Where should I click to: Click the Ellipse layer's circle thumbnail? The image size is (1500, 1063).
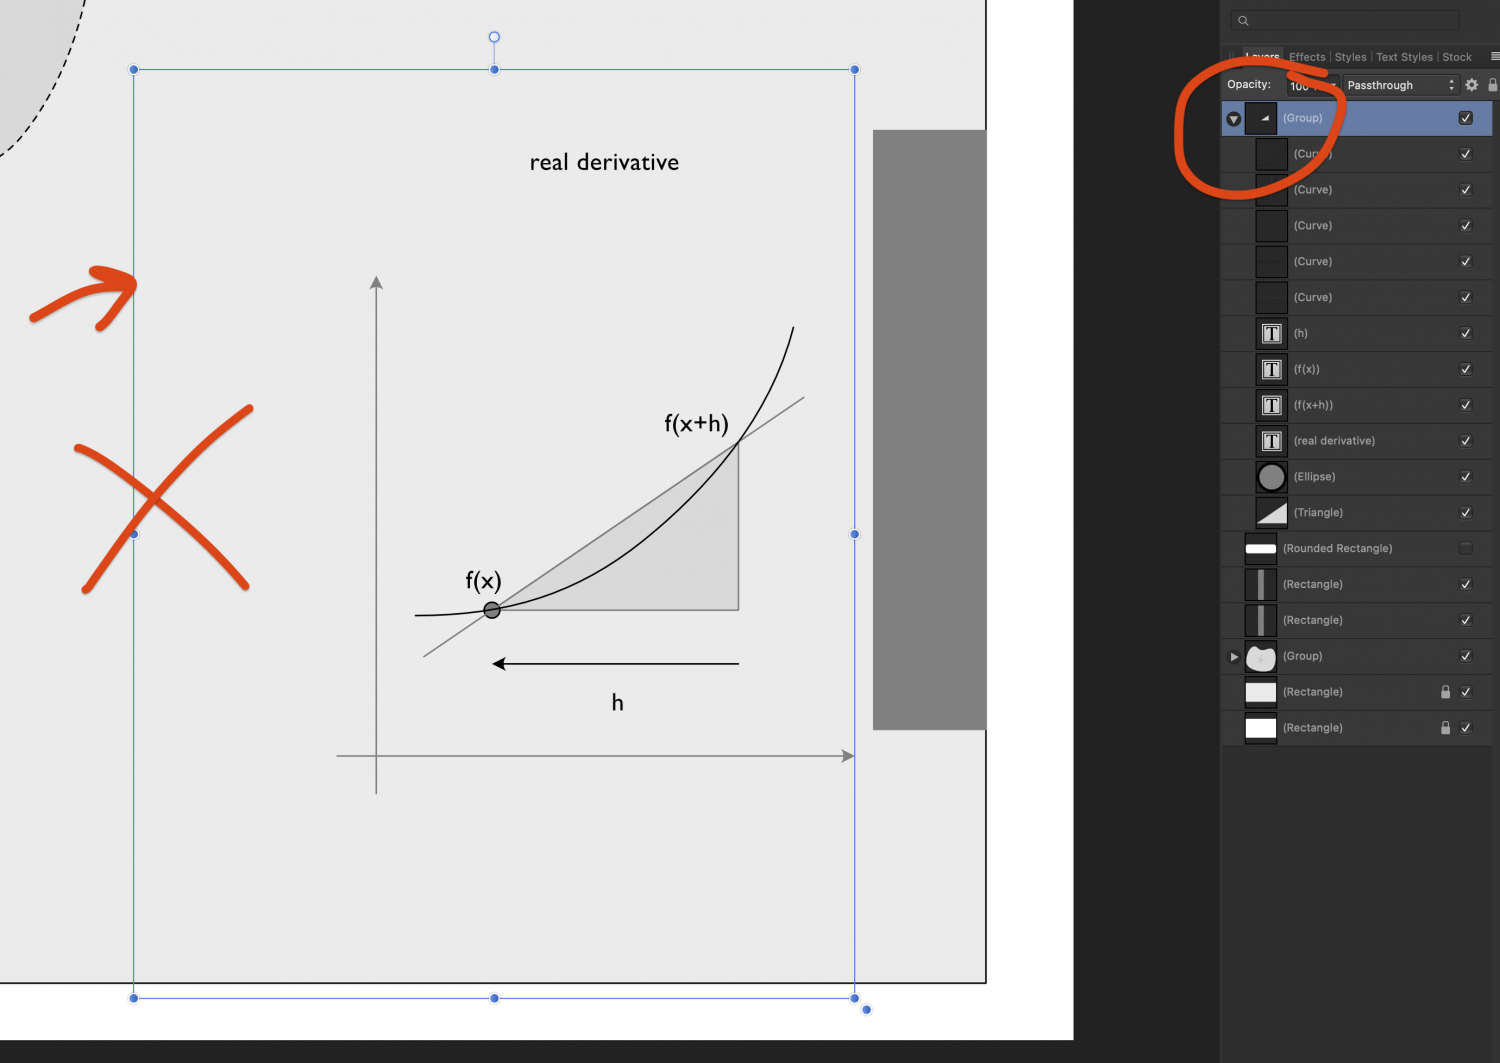click(x=1271, y=477)
